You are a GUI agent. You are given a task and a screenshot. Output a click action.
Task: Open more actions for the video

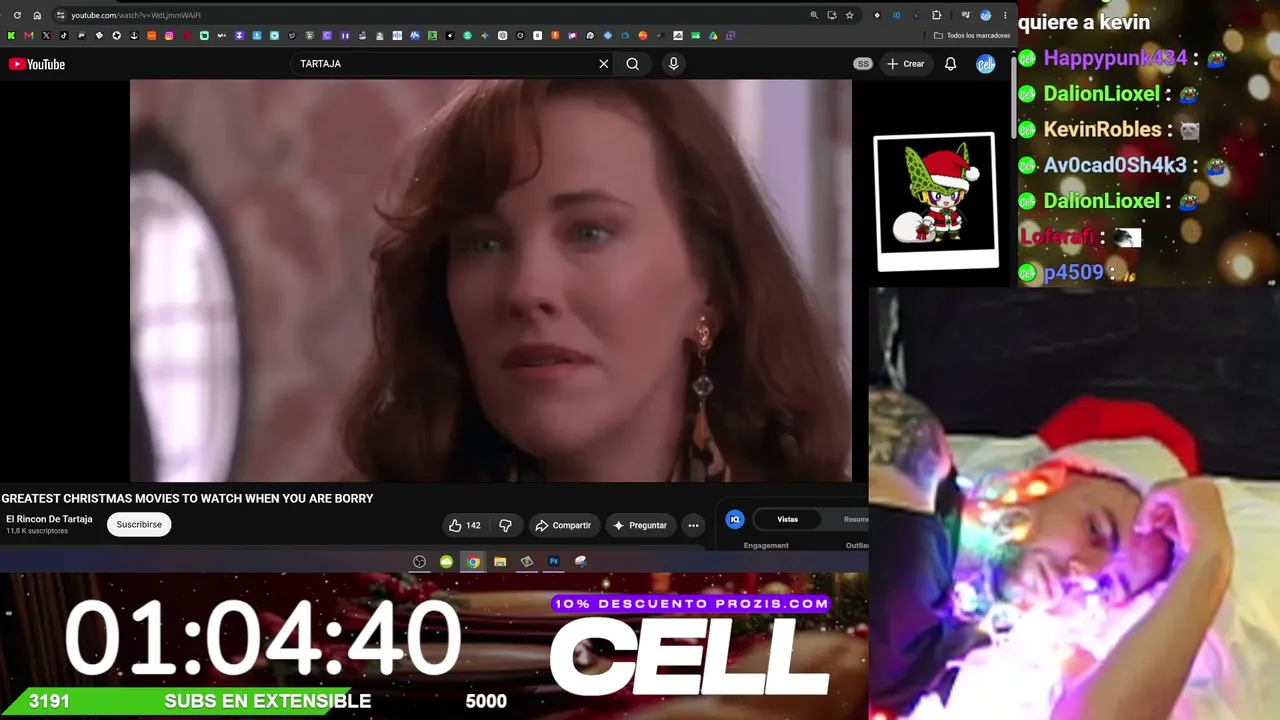tap(693, 525)
